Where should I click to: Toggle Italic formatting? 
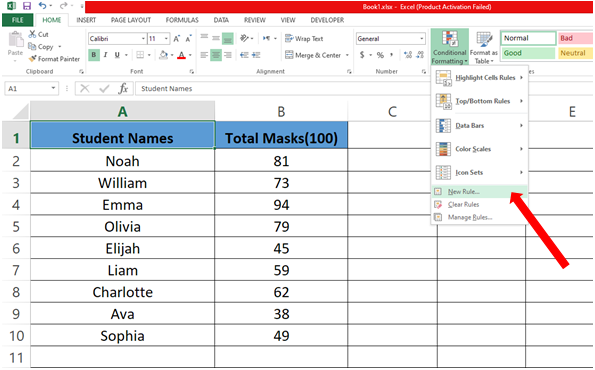105,55
